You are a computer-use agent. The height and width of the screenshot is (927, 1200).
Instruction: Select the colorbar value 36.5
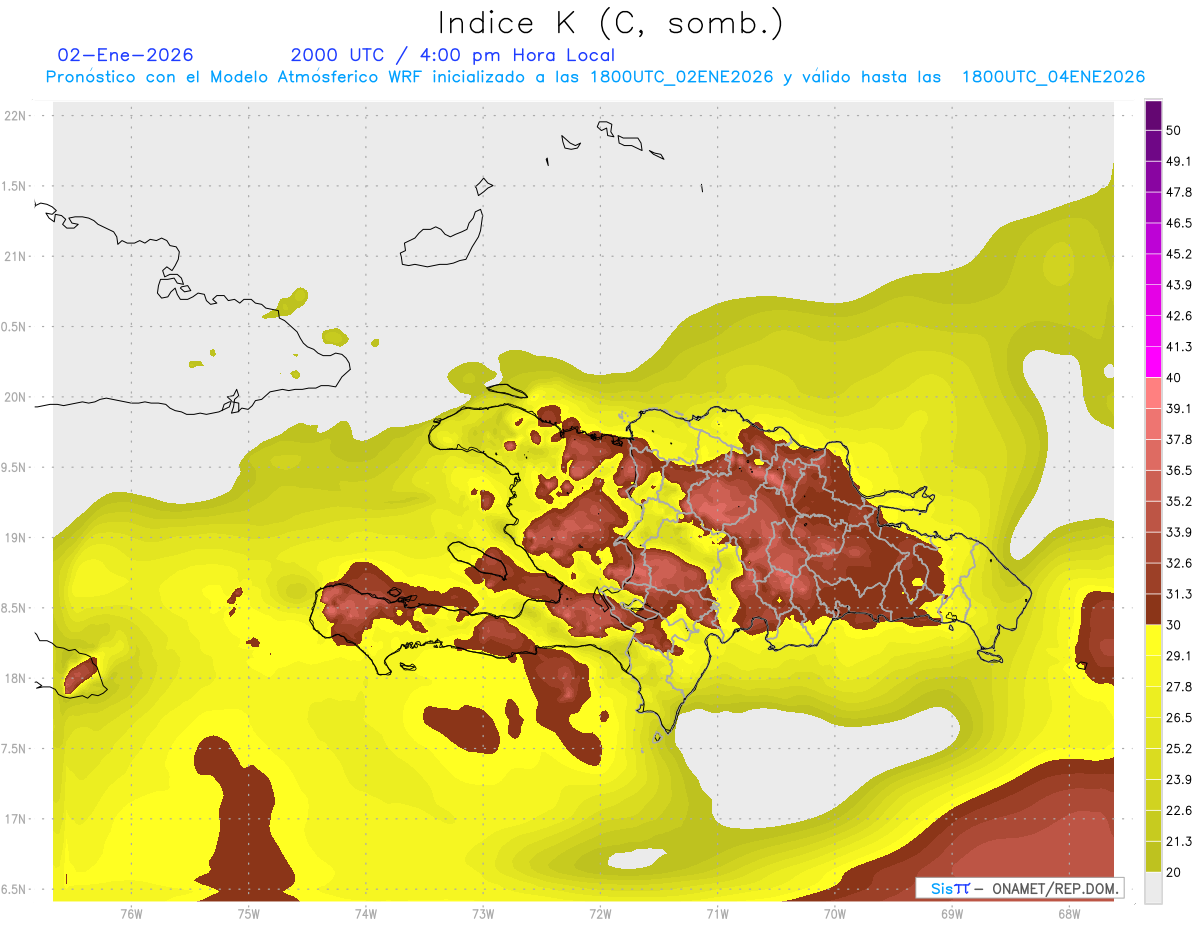pos(1179,470)
